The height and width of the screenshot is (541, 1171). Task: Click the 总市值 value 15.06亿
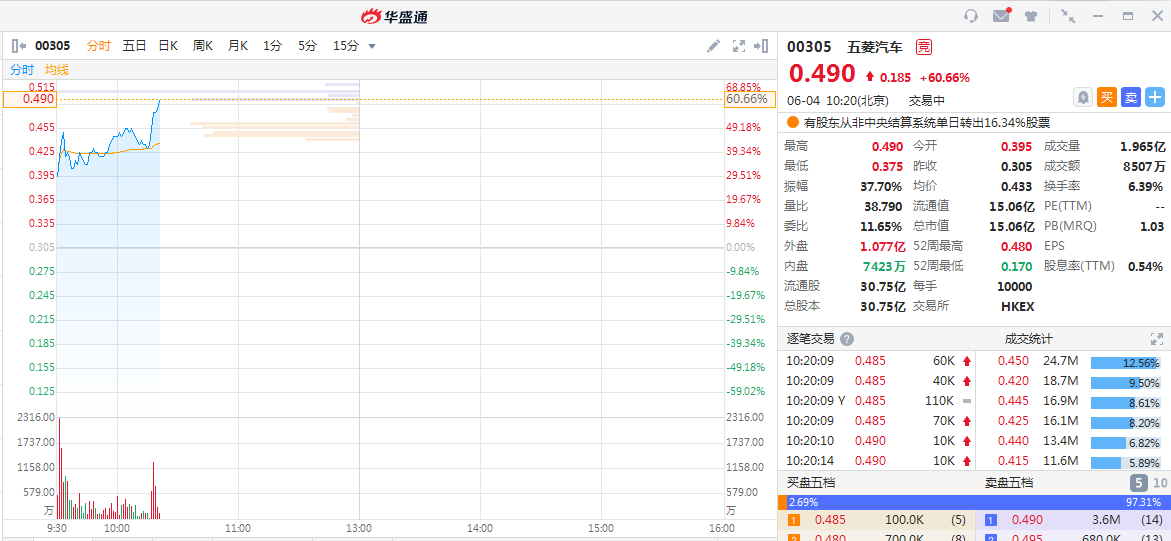pos(1013,226)
